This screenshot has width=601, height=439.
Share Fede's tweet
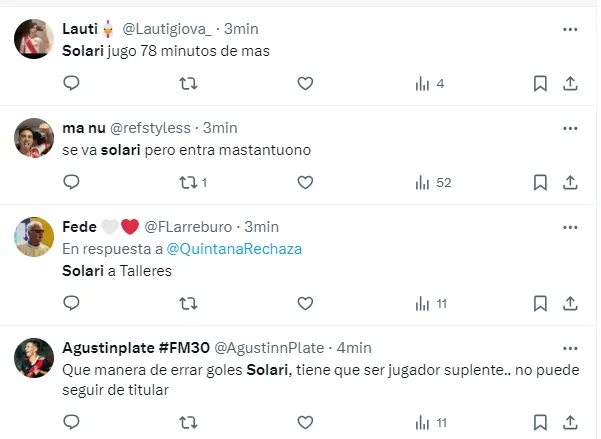(x=570, y=303)
